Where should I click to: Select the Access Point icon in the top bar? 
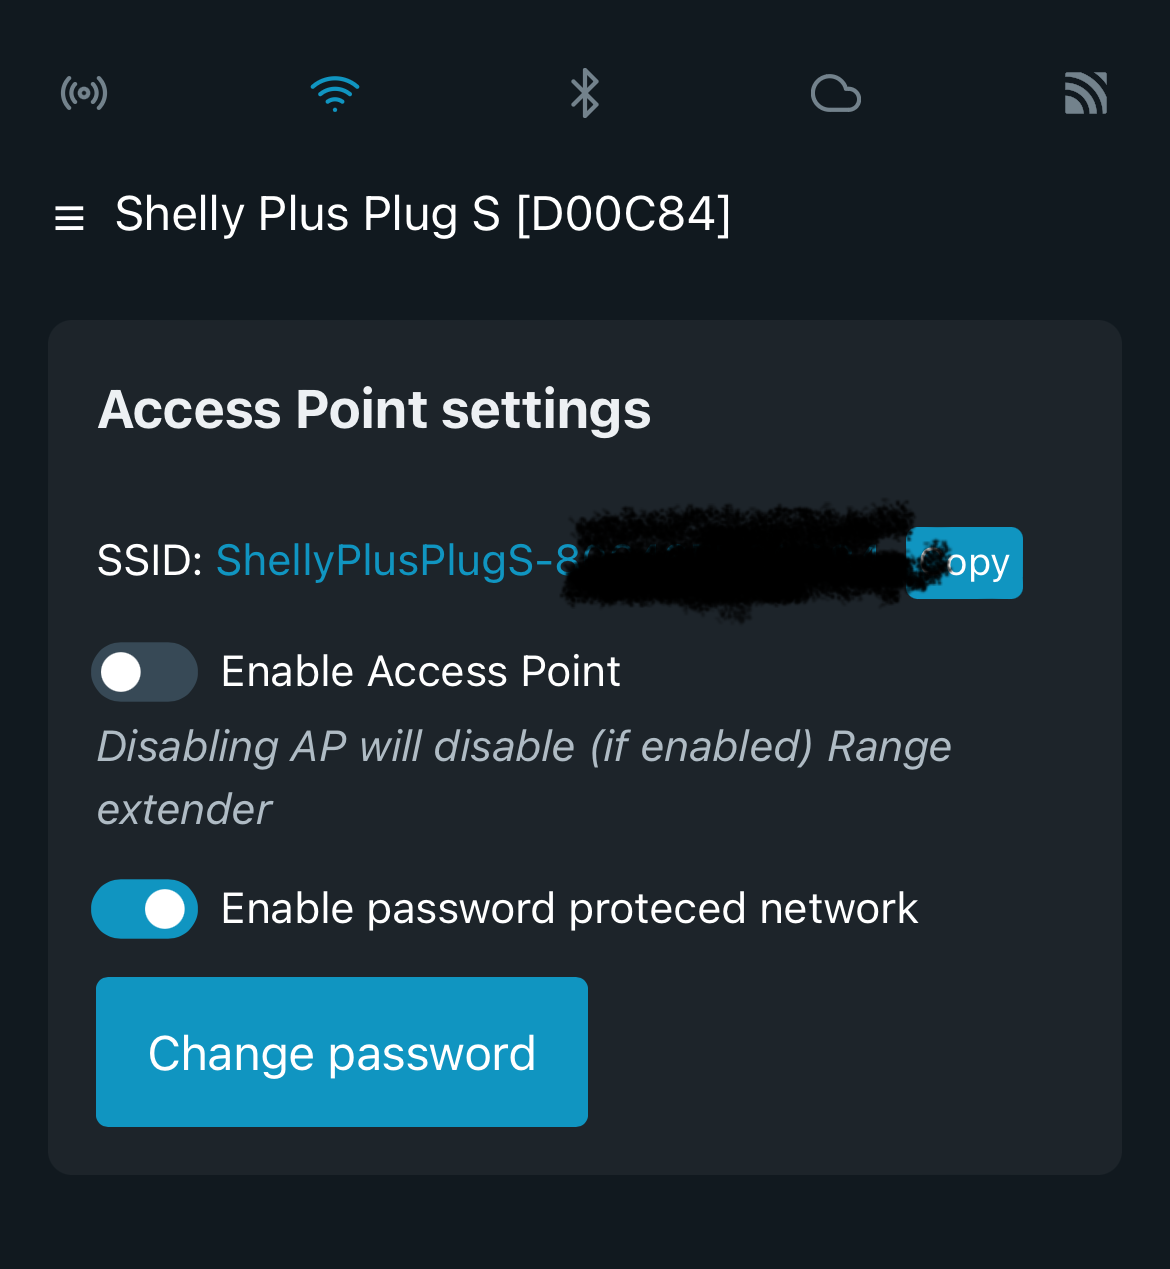(84, 92)
